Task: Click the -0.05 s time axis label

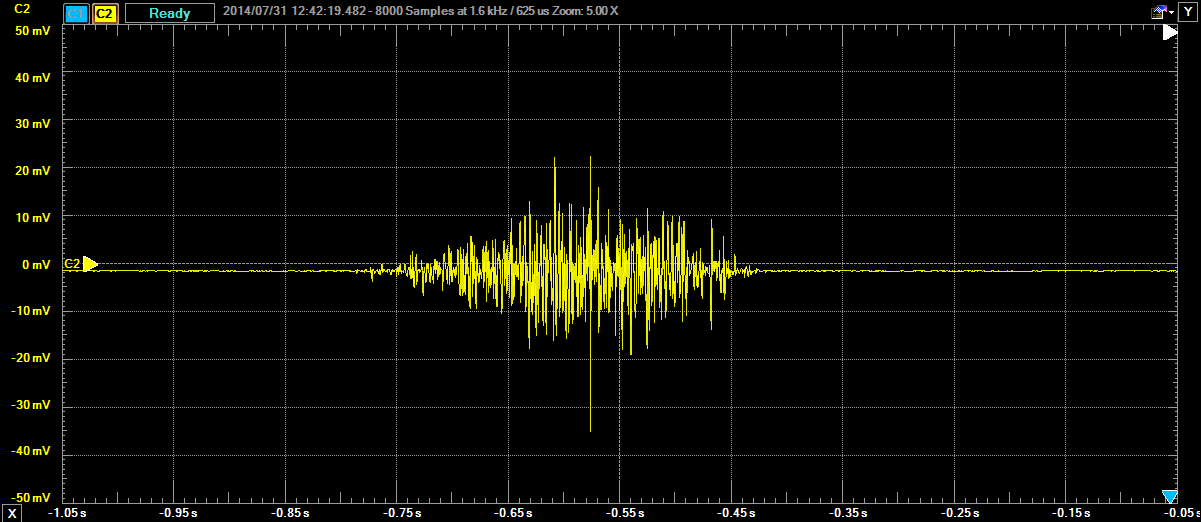Action: click(x=1181, y=513)
